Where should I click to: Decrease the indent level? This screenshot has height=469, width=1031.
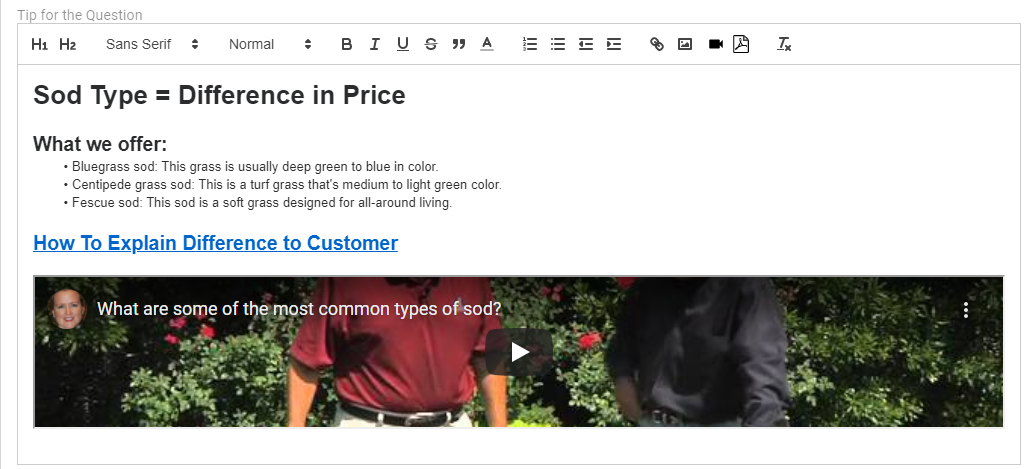586,44
